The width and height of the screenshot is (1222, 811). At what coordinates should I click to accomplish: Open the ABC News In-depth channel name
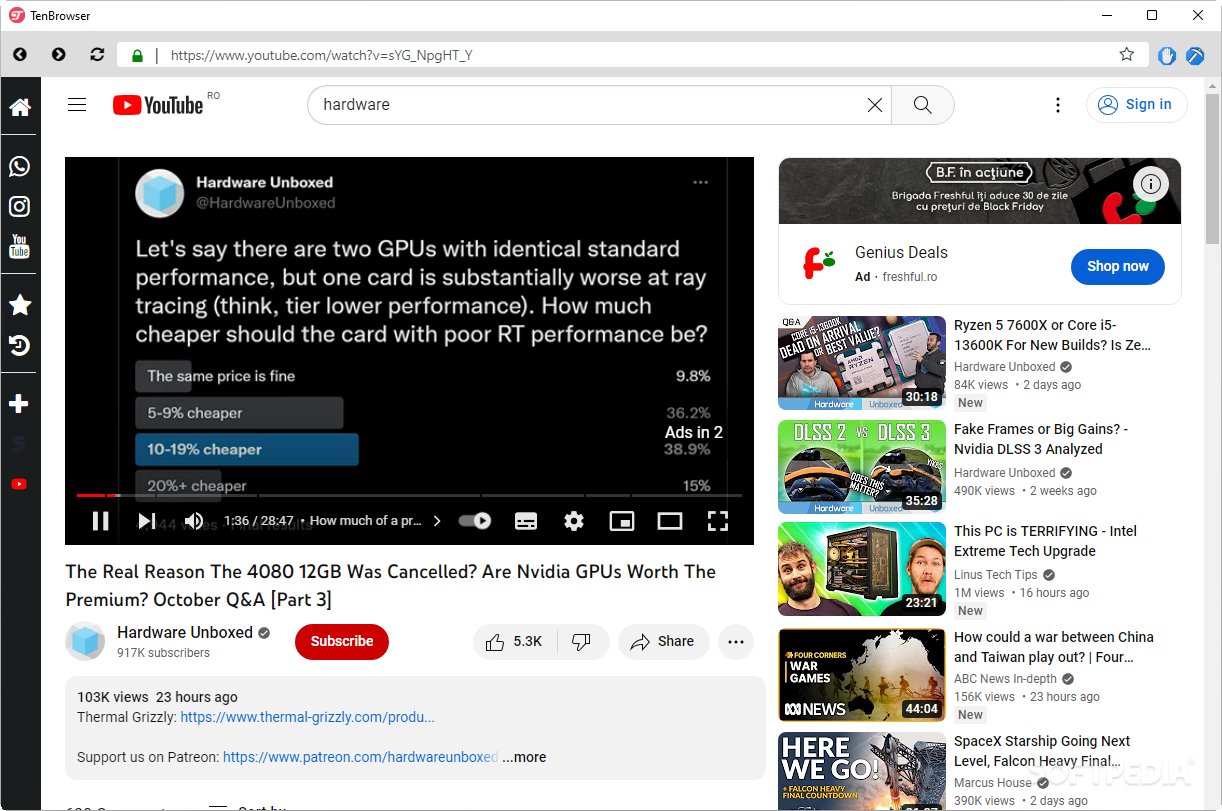pyautogui.click(x=1005, y=679)
